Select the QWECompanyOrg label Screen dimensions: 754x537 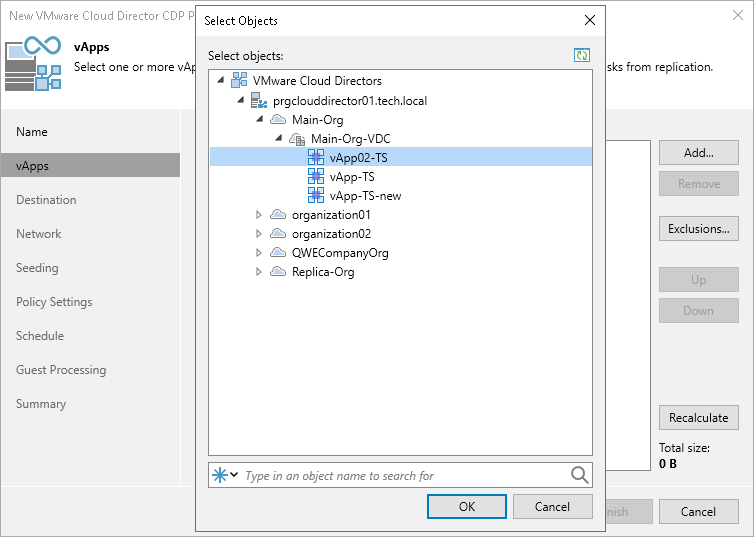pyautogui.click(x=340, y=253)
